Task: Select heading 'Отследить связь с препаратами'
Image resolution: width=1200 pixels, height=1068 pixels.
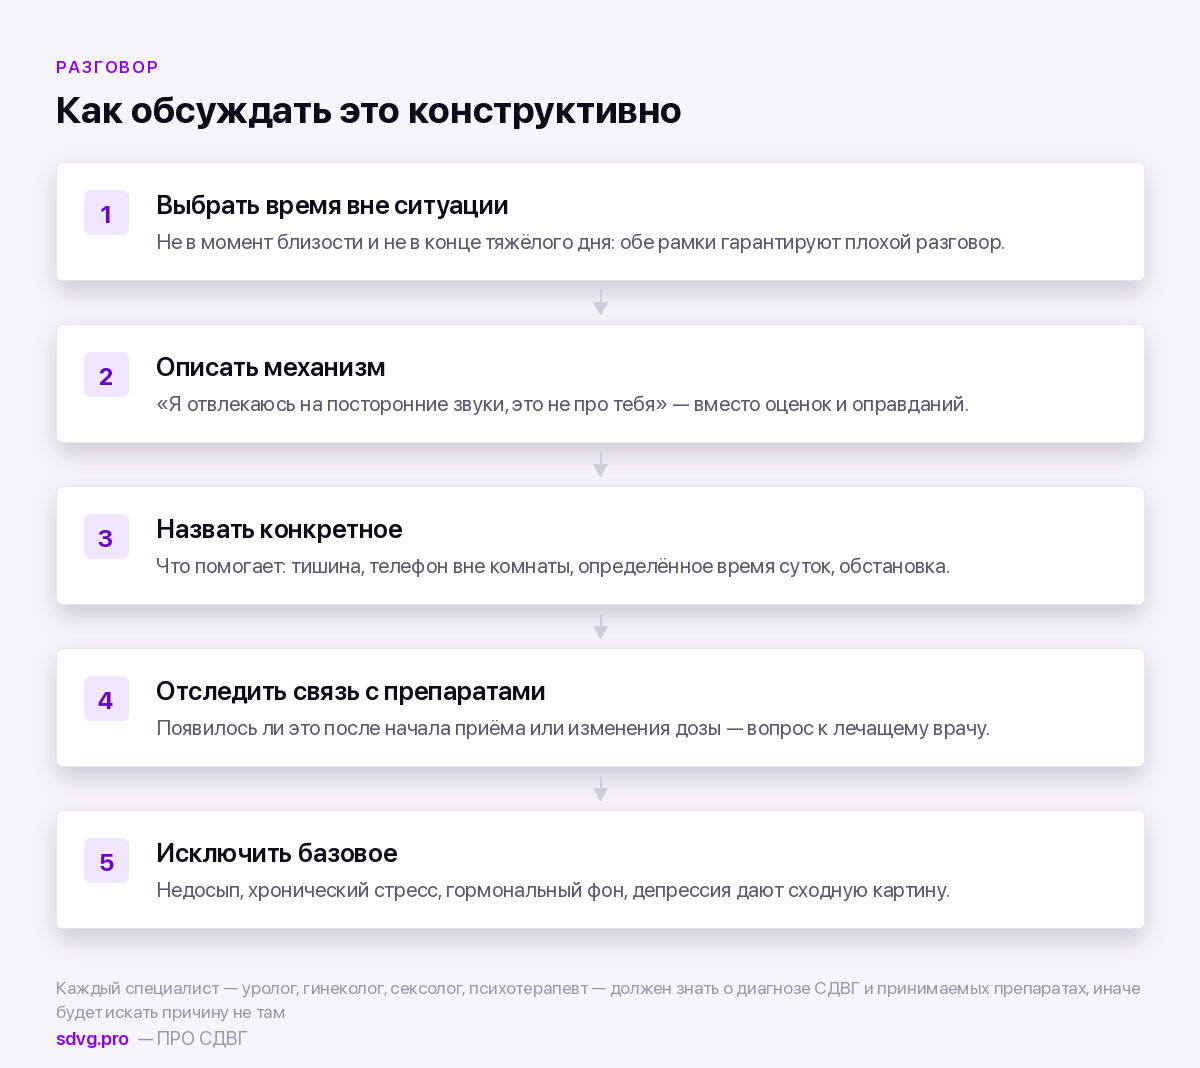Action: [x=351, y=691]
